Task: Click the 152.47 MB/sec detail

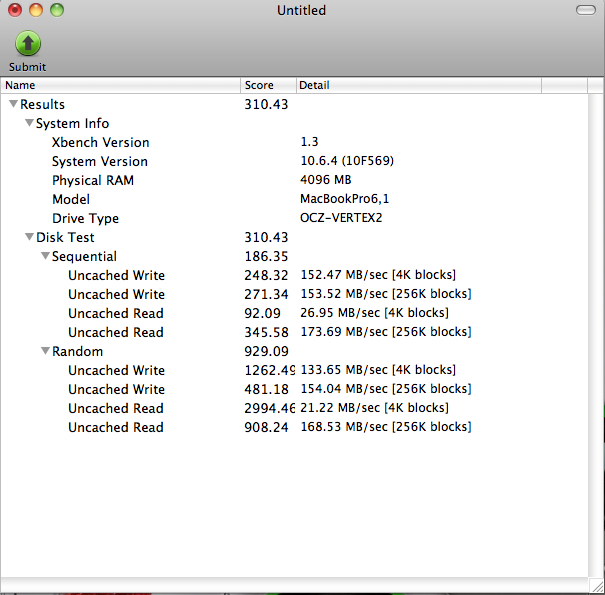Action: [x=378, y=275]
